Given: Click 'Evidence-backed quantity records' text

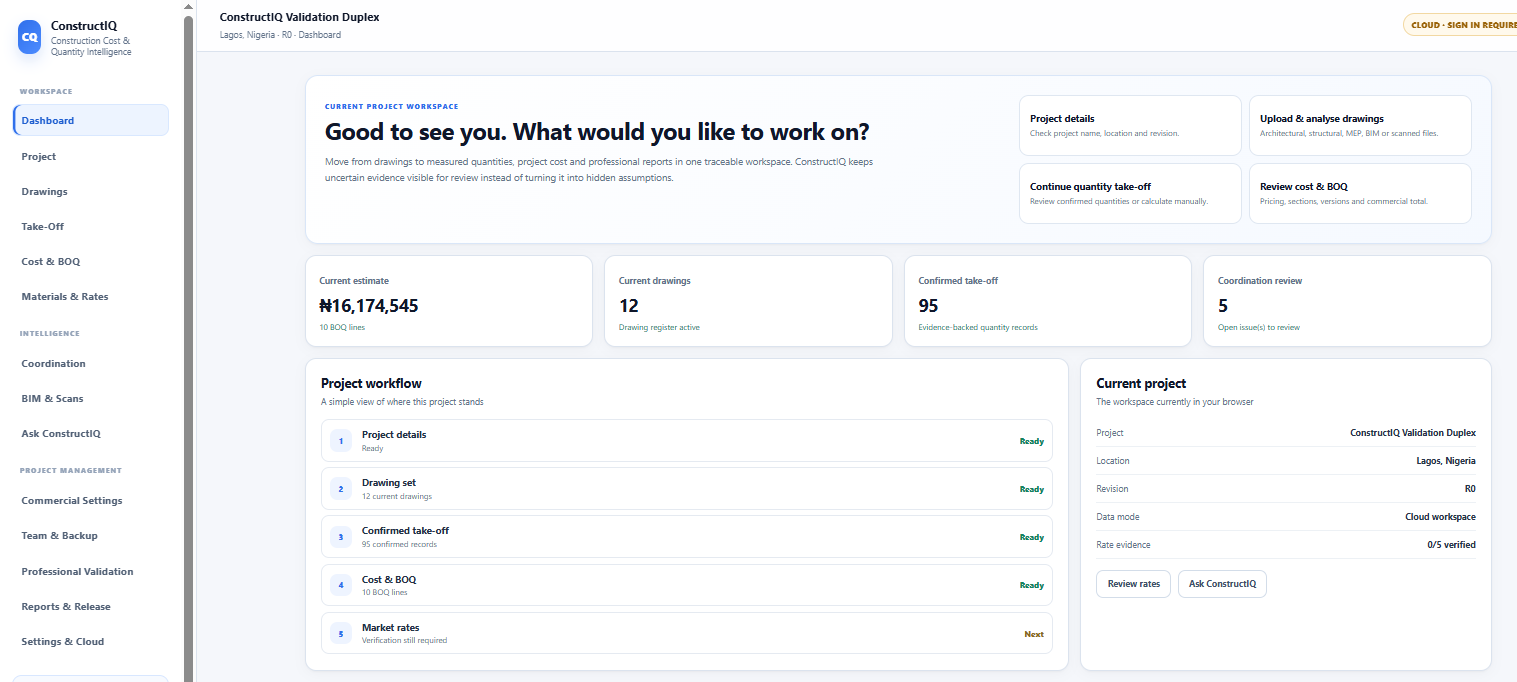Looking at the screenshot, I should click(978, 327).
